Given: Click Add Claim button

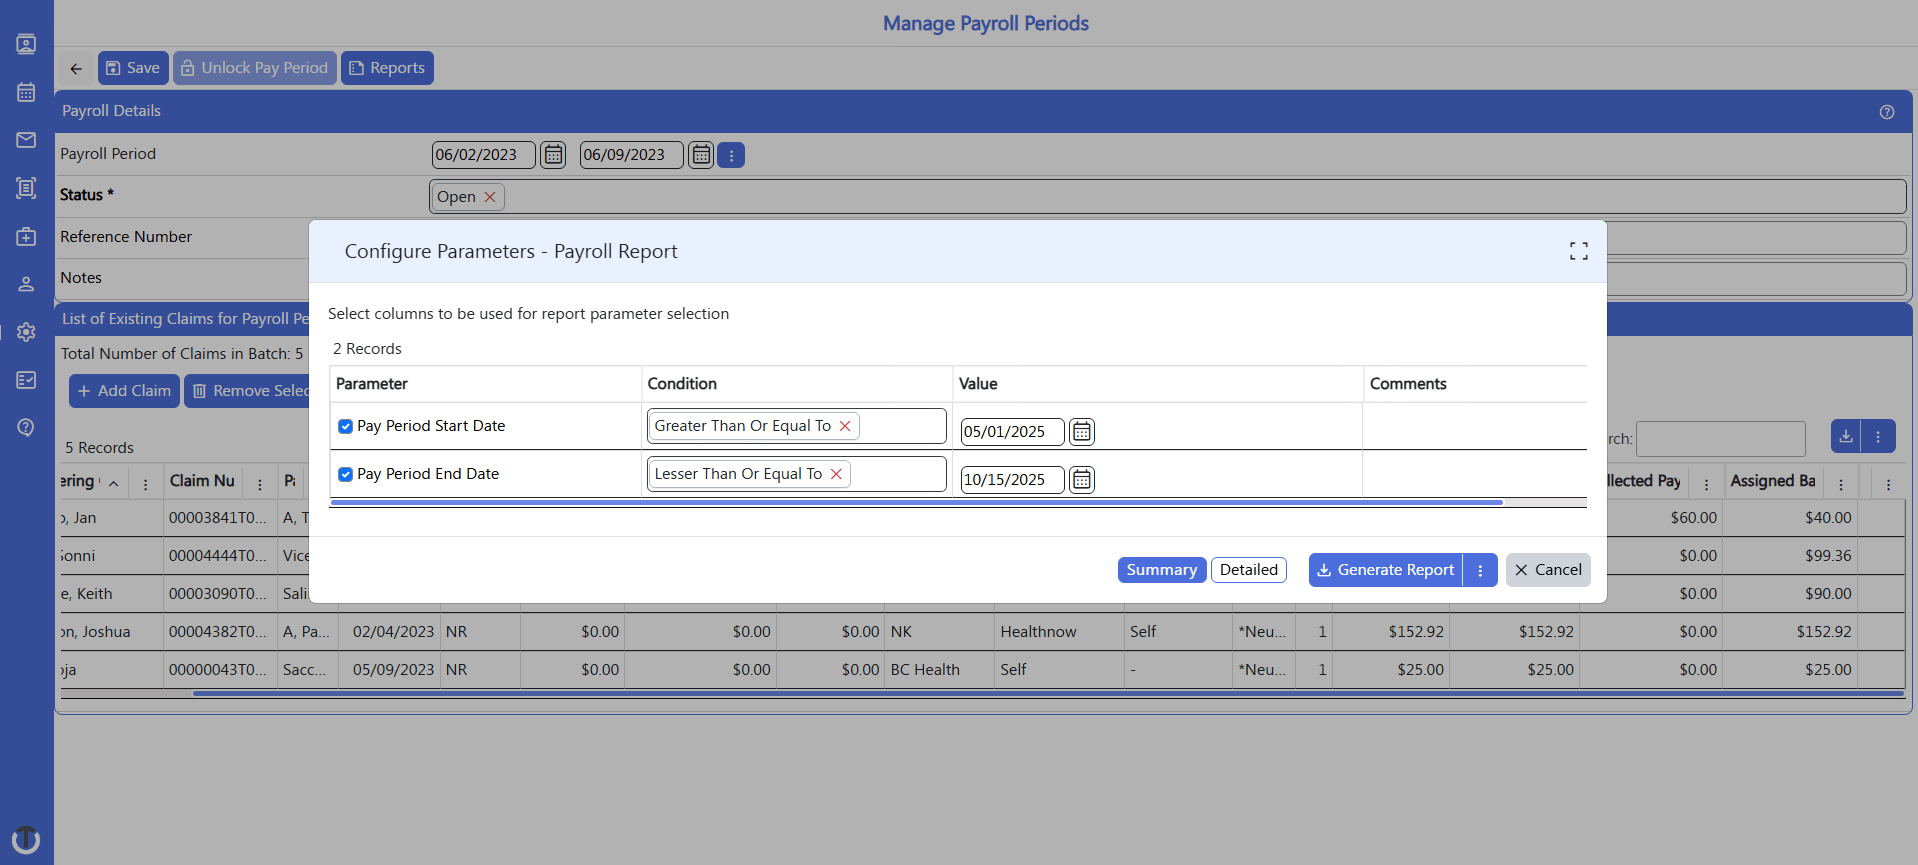Looking at the screenshot, I should pos(124,391).
